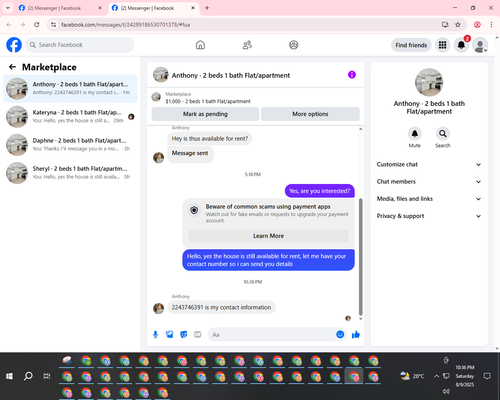Record a voice clip microphone icon

coord(155,334)
